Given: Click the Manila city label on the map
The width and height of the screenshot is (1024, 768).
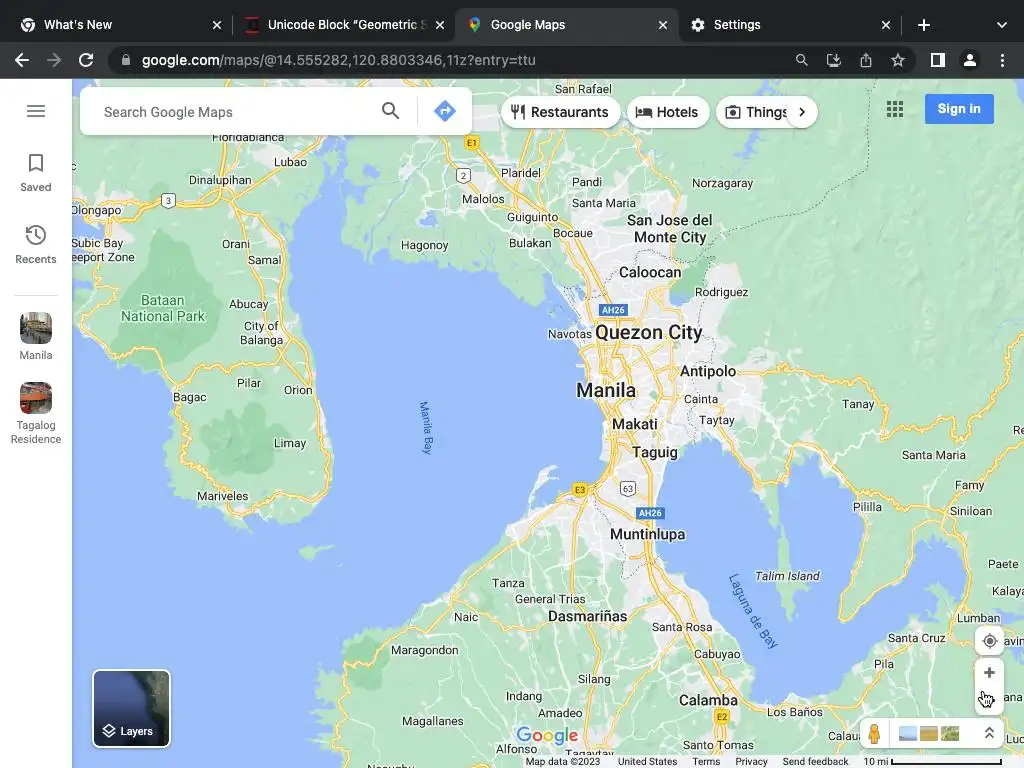Looking at the screenshot, I should 606,391.
